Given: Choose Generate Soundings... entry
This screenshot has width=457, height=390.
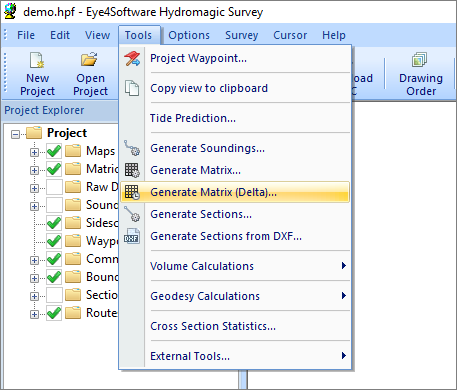Looking at the screenshot, I should (x=235, y=148).
